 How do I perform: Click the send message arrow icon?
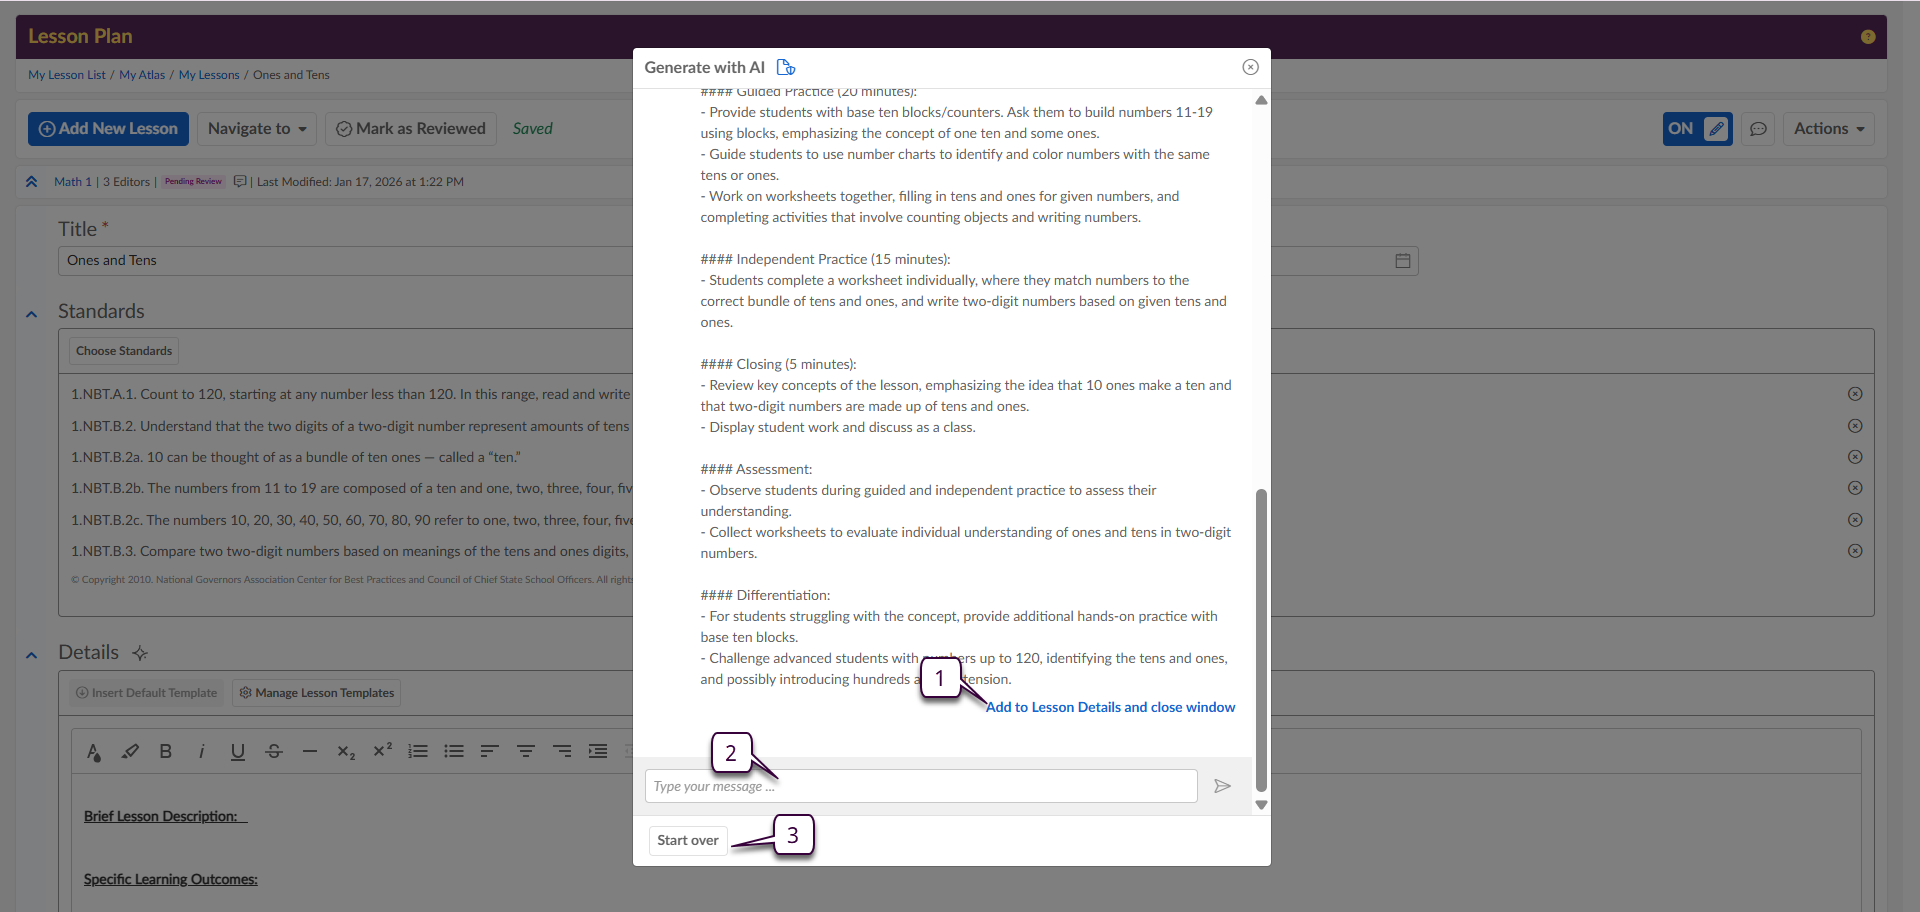click(x=1221, y=786)
